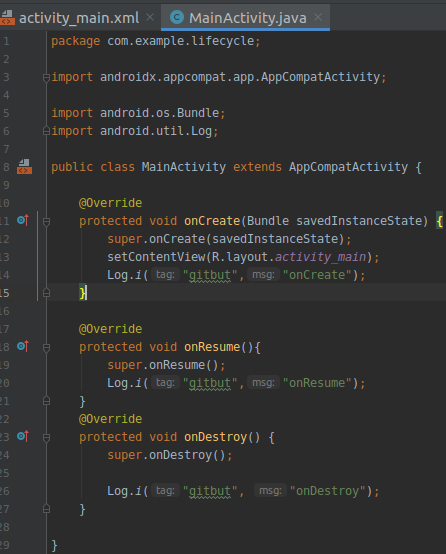Image resolution: width=446 pixels, height=554 pixels.
Task: Close the MainActivity.java tab
Action: pyautogui.click(x=318, y=17)
